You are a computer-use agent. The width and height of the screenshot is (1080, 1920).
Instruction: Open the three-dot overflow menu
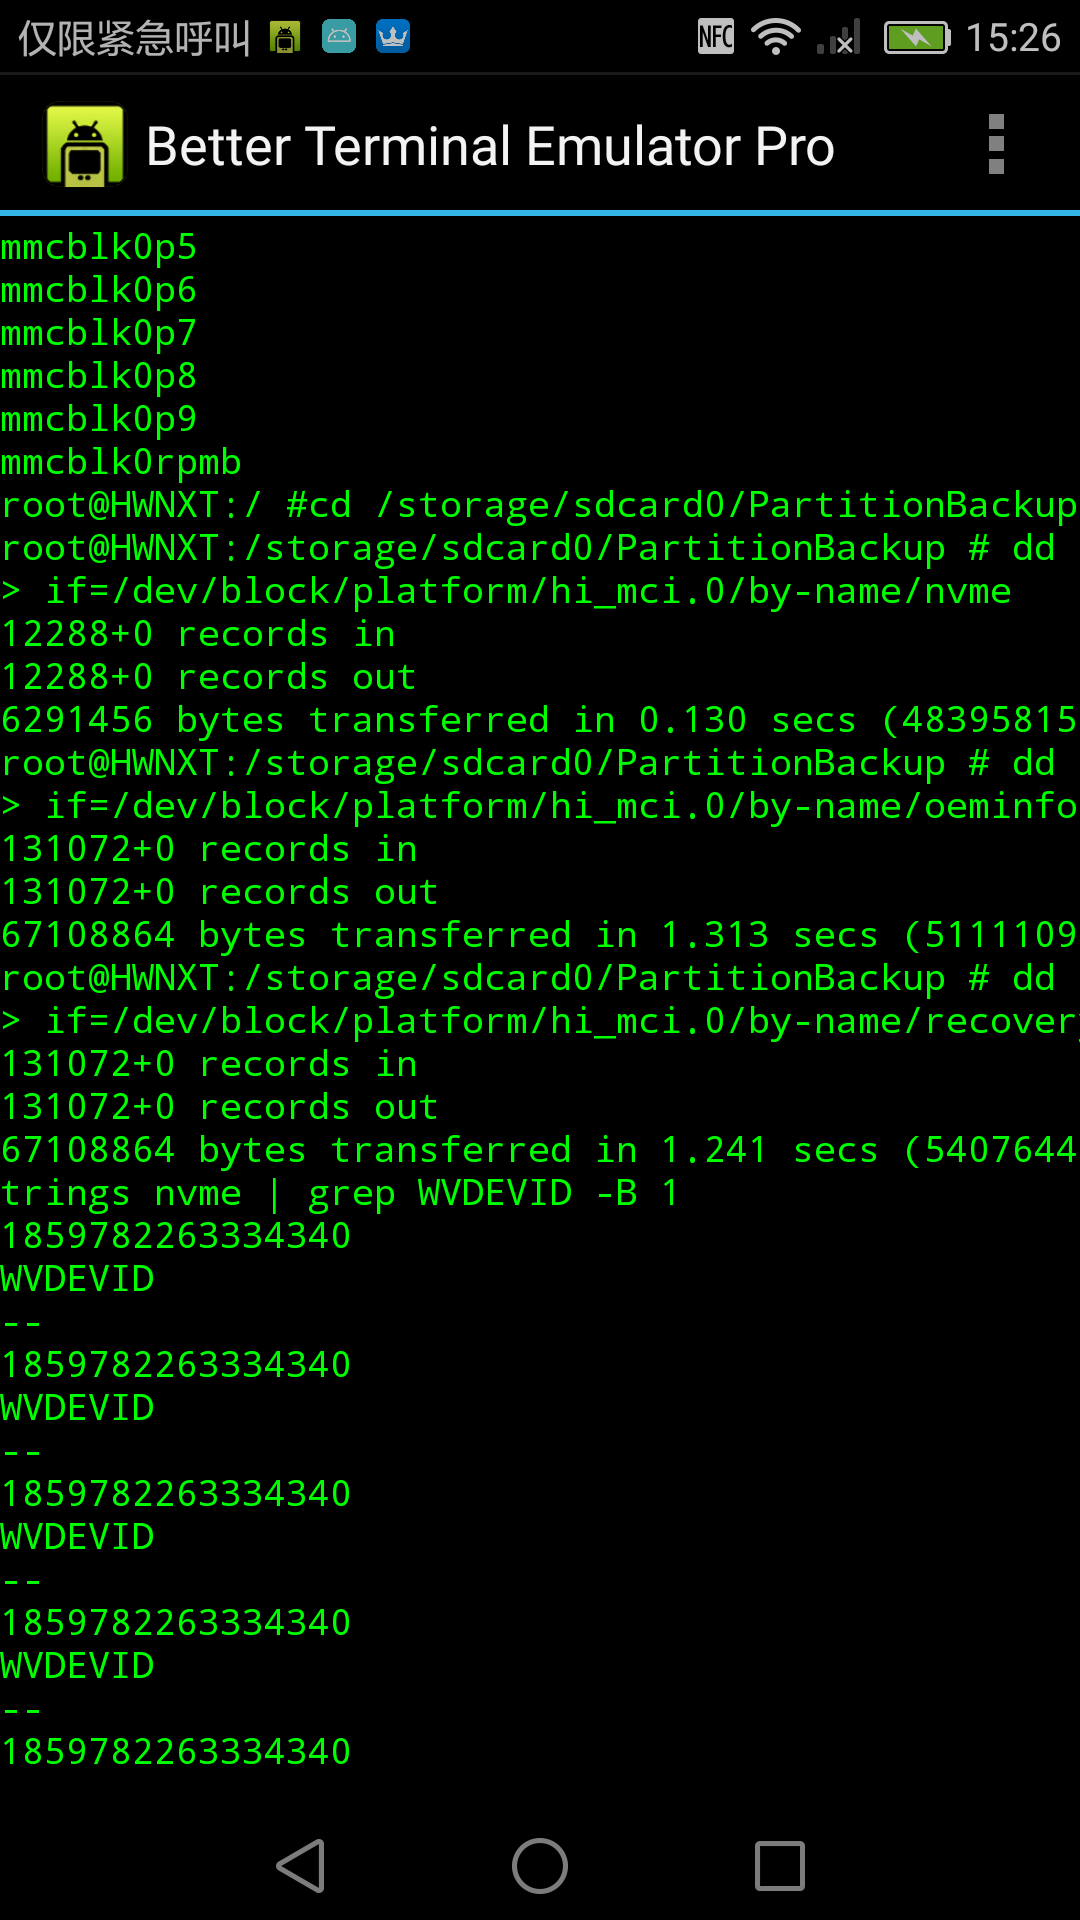(x=995, y=145)
